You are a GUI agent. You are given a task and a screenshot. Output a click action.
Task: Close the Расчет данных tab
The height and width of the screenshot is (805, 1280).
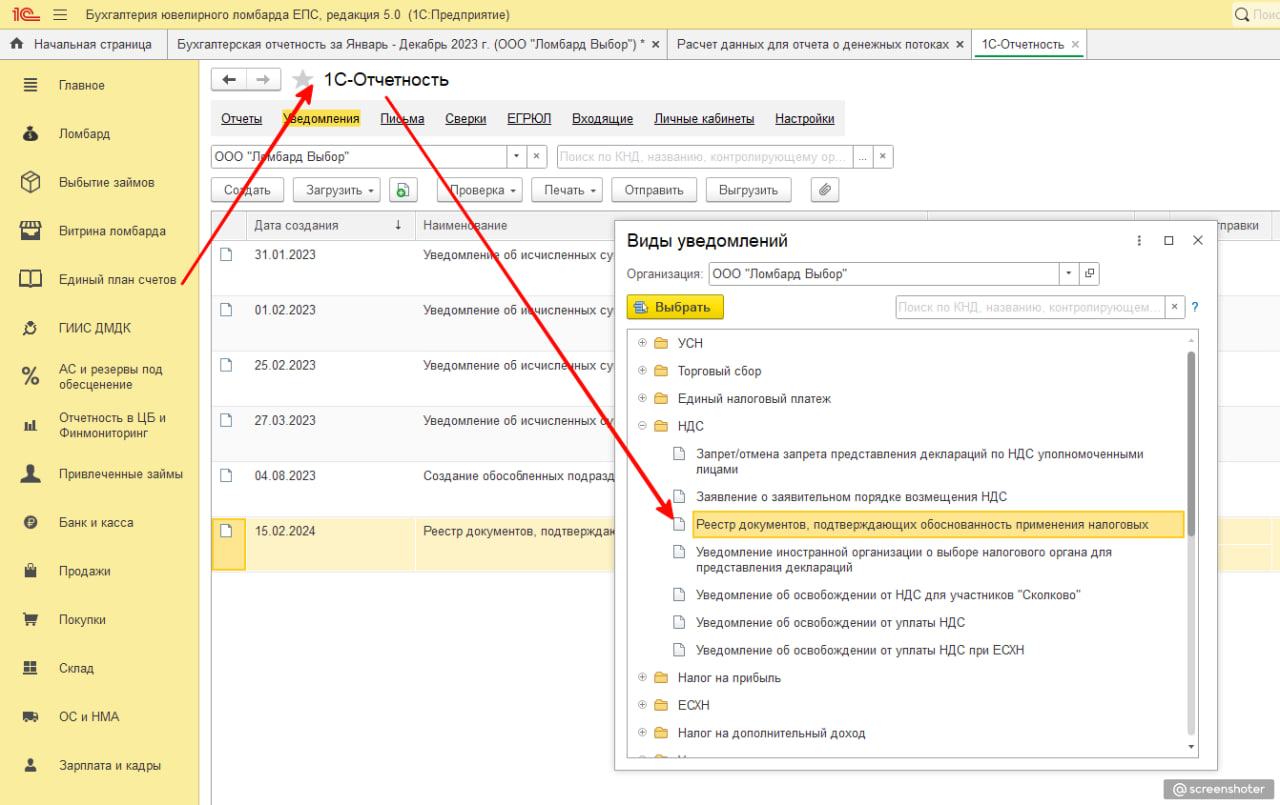tap(960, 44)
